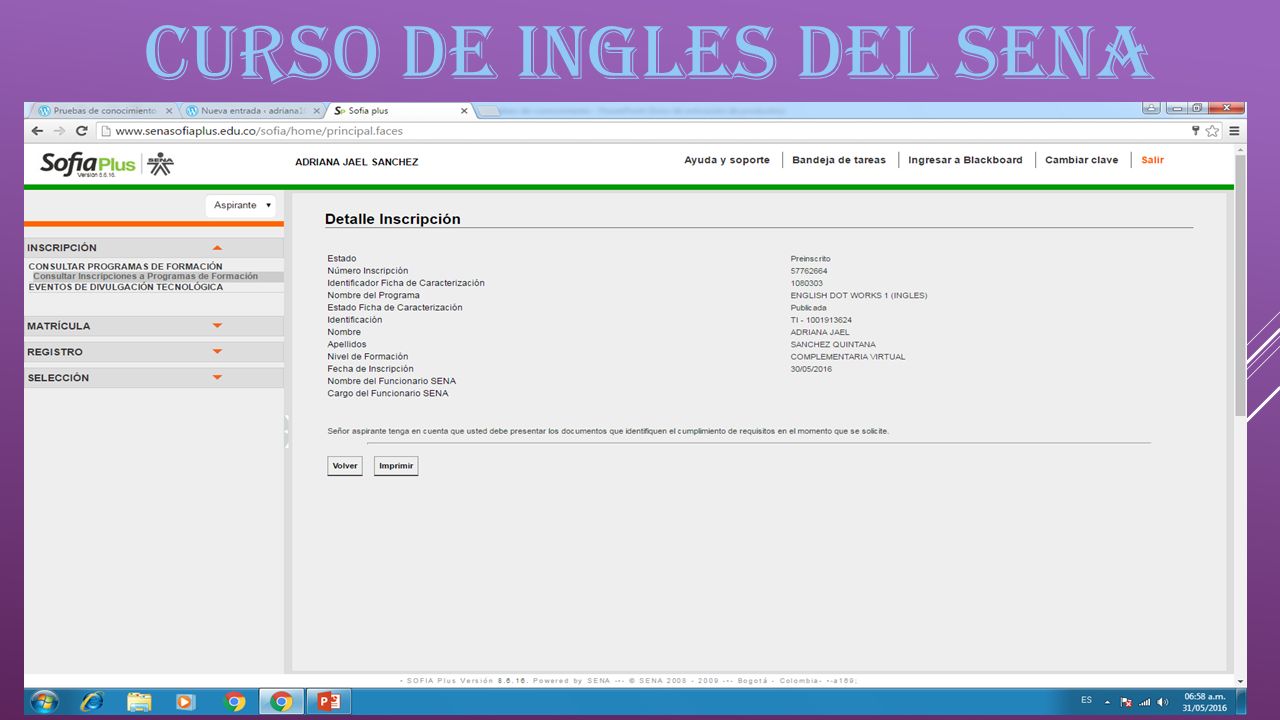Screen dimensions: 1280x720
Task: Collapse the INSCRIPCIÓN section
Action: pyautogui.click(x=154, y=247)
